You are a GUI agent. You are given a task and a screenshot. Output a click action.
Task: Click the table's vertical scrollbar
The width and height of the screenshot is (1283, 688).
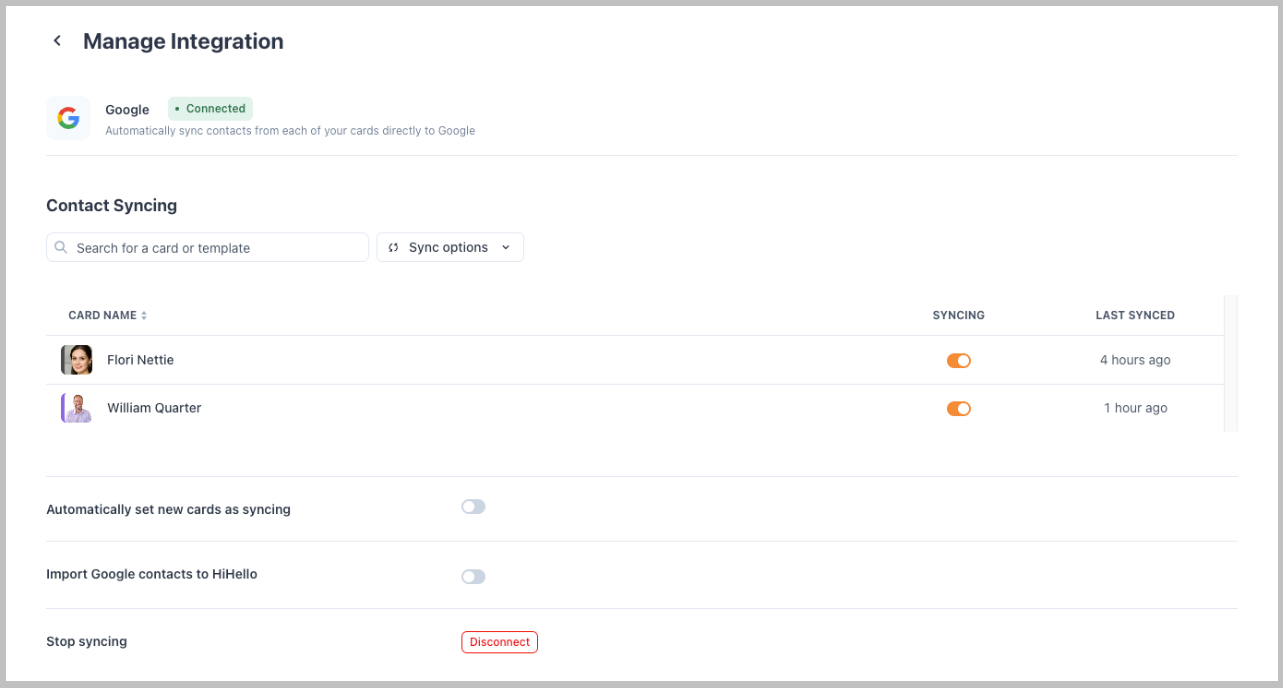pos(1231,363)
